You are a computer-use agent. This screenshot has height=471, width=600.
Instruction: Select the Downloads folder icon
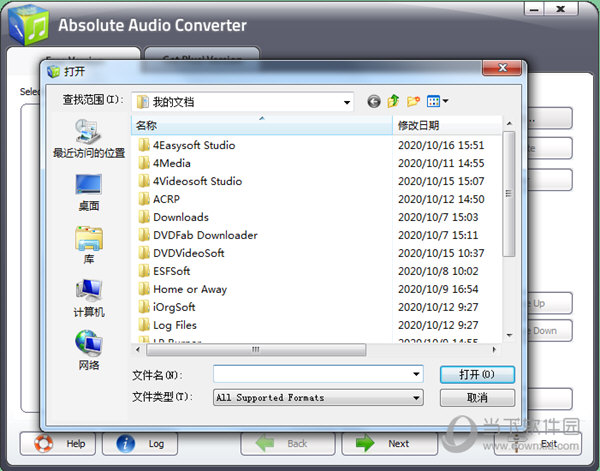[144, 217]
